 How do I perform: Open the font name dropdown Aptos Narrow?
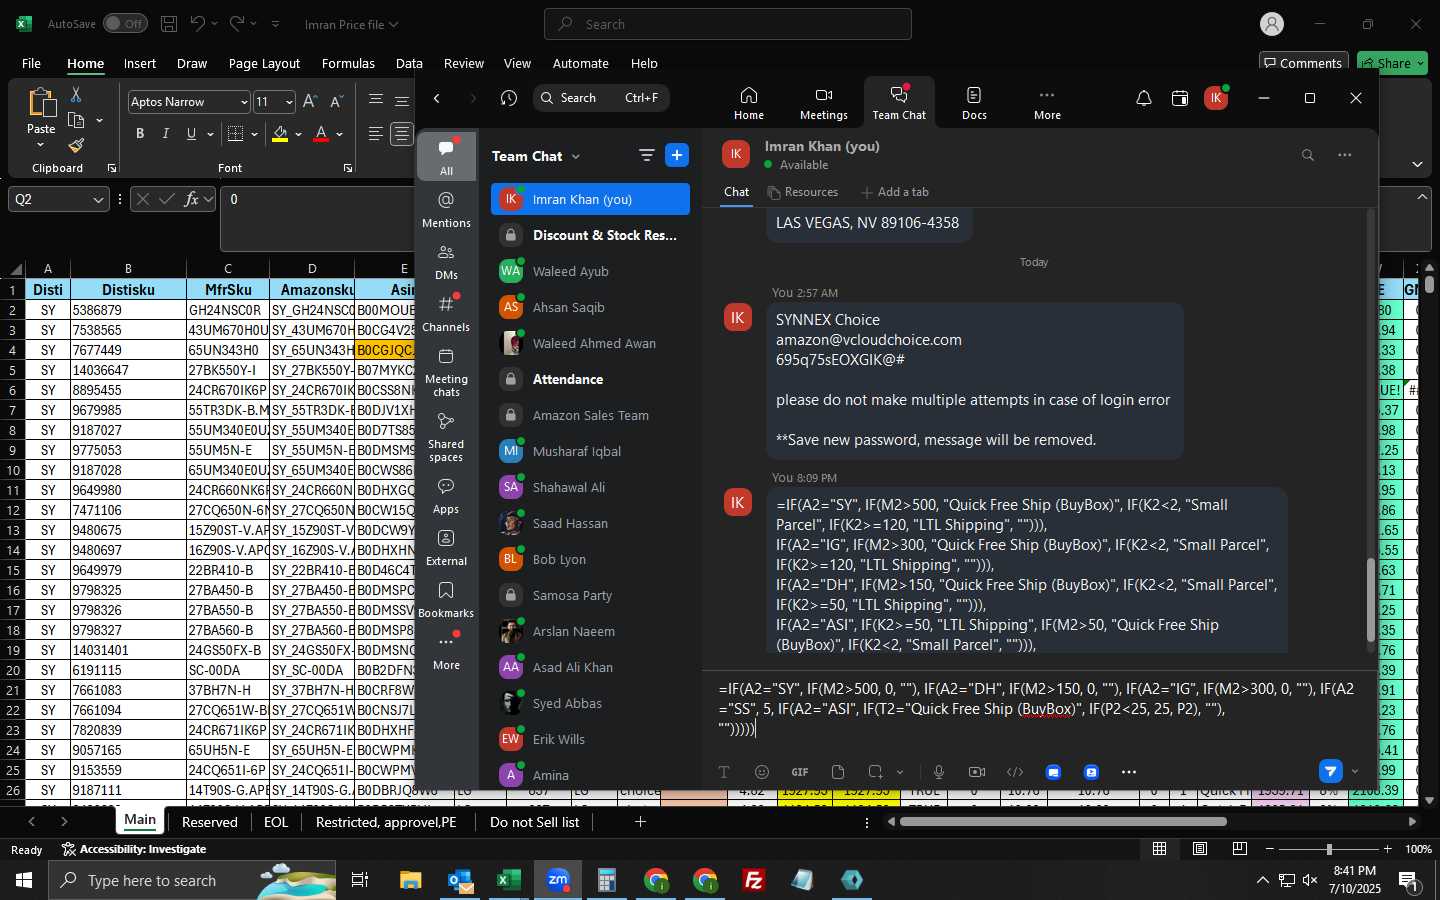point(243,102)
